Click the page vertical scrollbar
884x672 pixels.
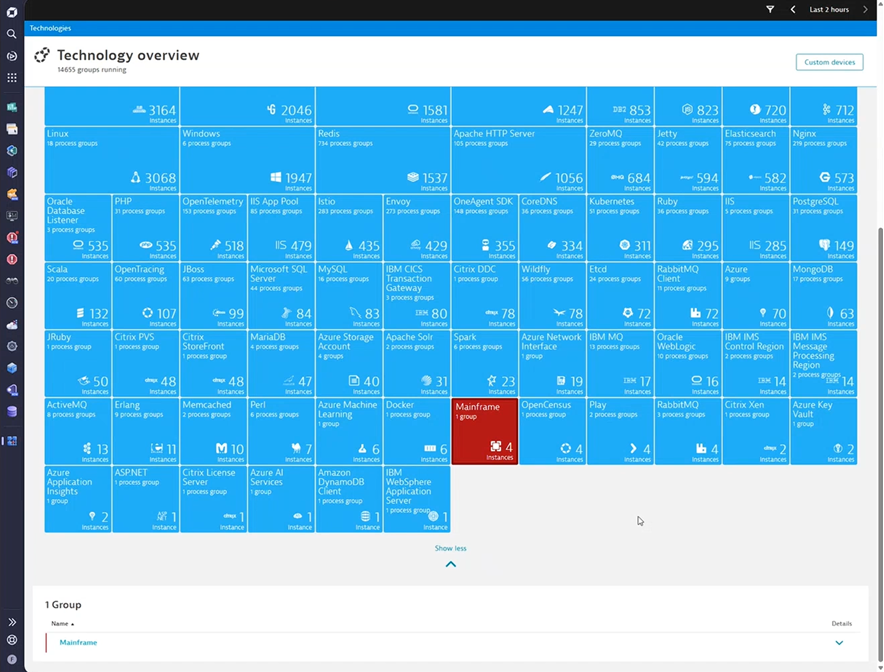879,400
